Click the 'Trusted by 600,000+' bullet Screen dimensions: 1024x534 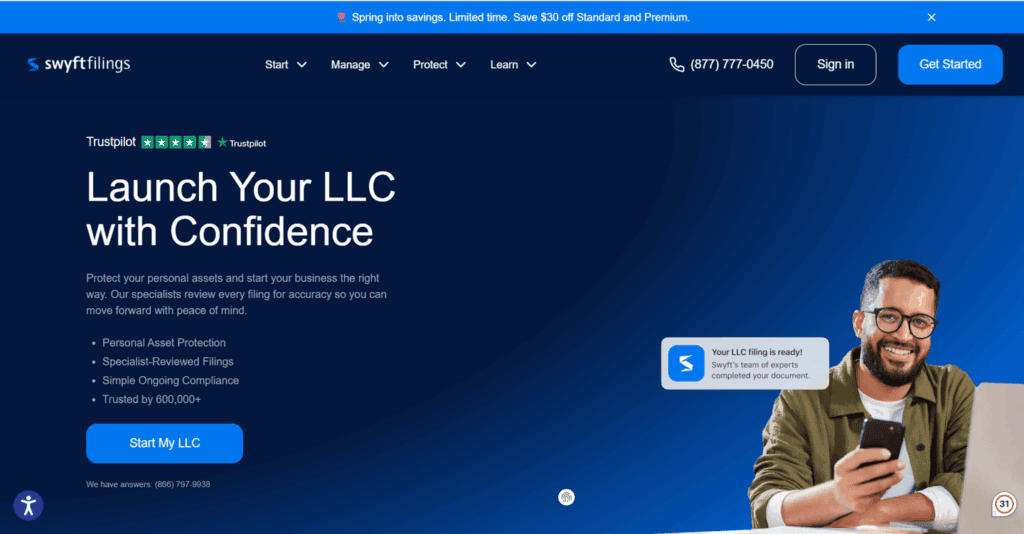pos(152,400)
